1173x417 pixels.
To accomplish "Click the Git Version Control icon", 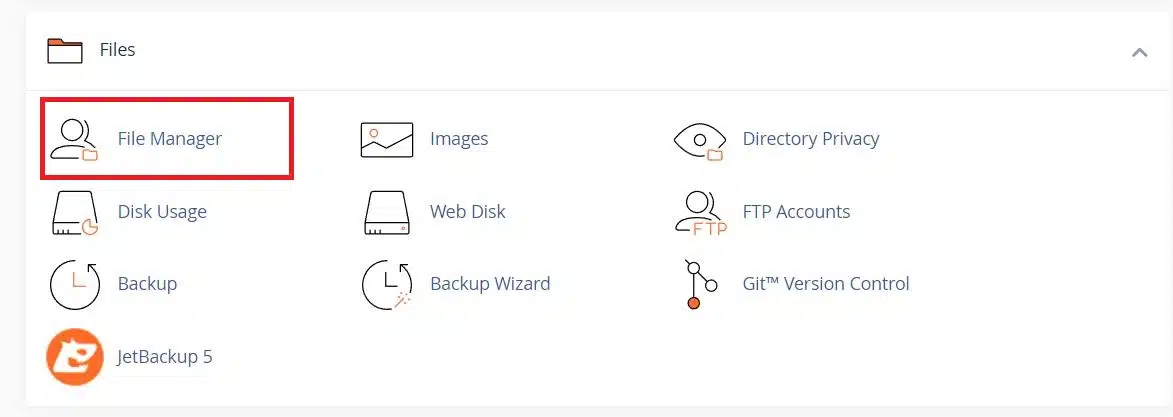I will (698, 284).
